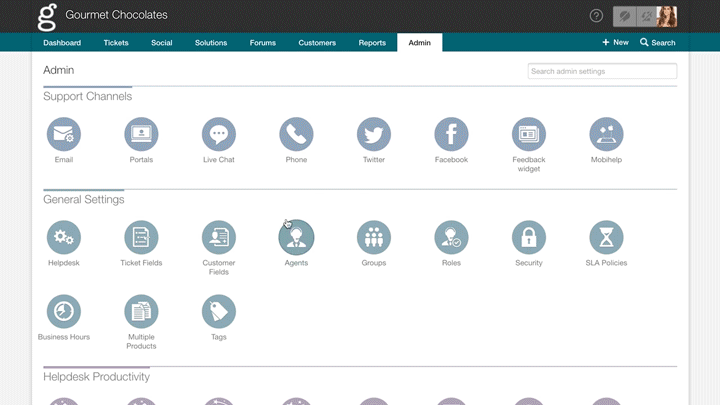Open the Agents settings icon
The height and width of the screenshot is (405, 720).
296,237
